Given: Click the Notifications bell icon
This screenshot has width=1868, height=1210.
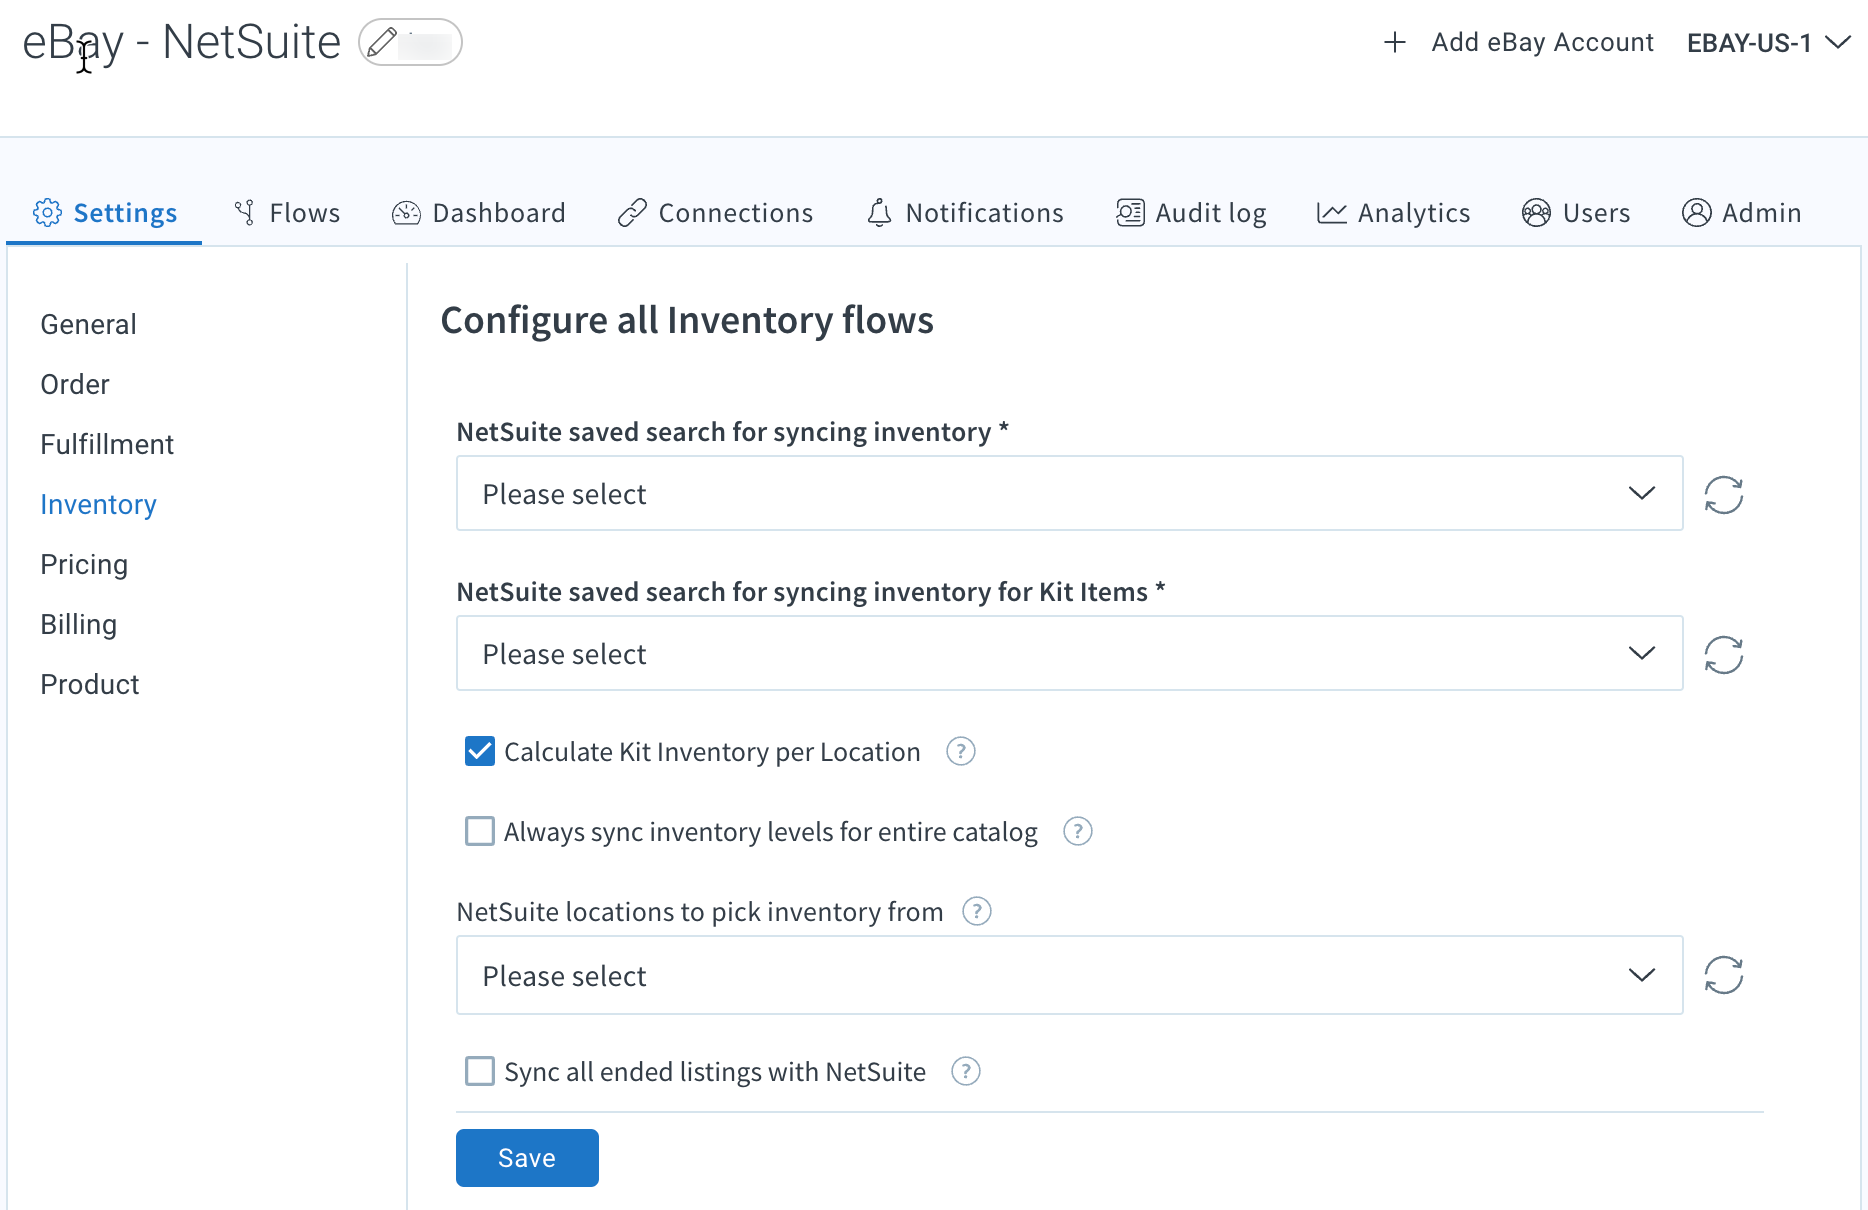Looking at the screenshot, I should click(879, 212).
